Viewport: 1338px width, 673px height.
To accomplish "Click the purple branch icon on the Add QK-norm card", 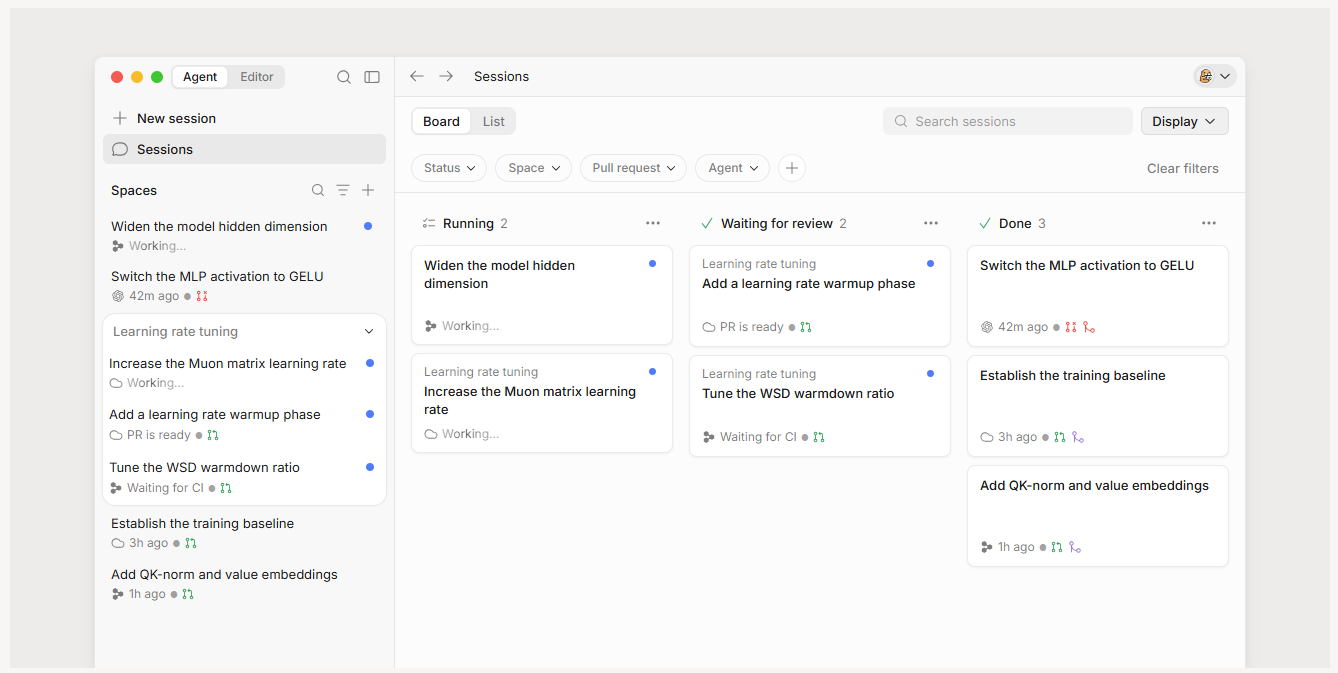I will [x=1075, y=547].
